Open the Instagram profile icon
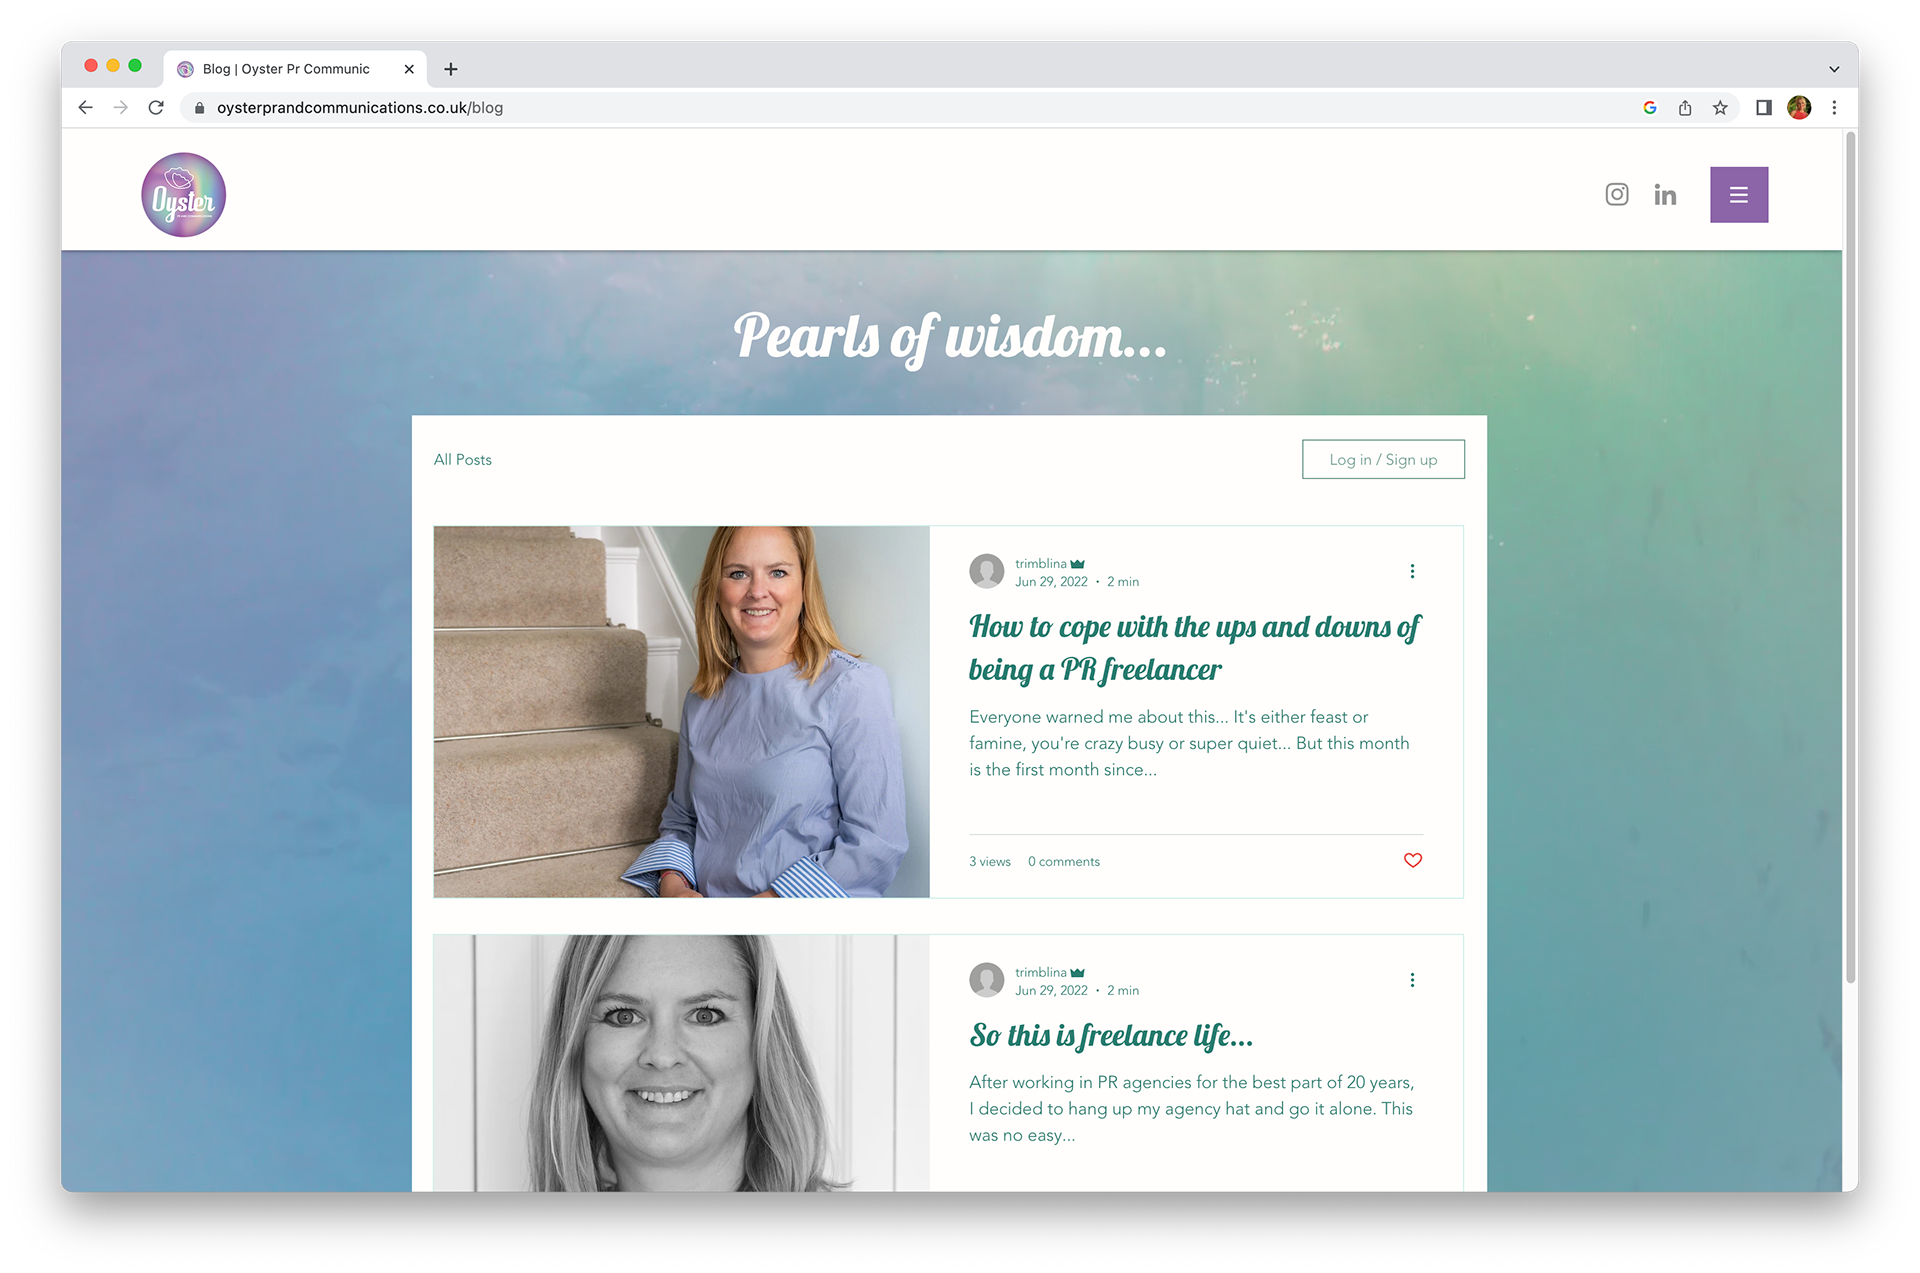The width and height of the screenshot is (1920, 1273). [1616, 194]
